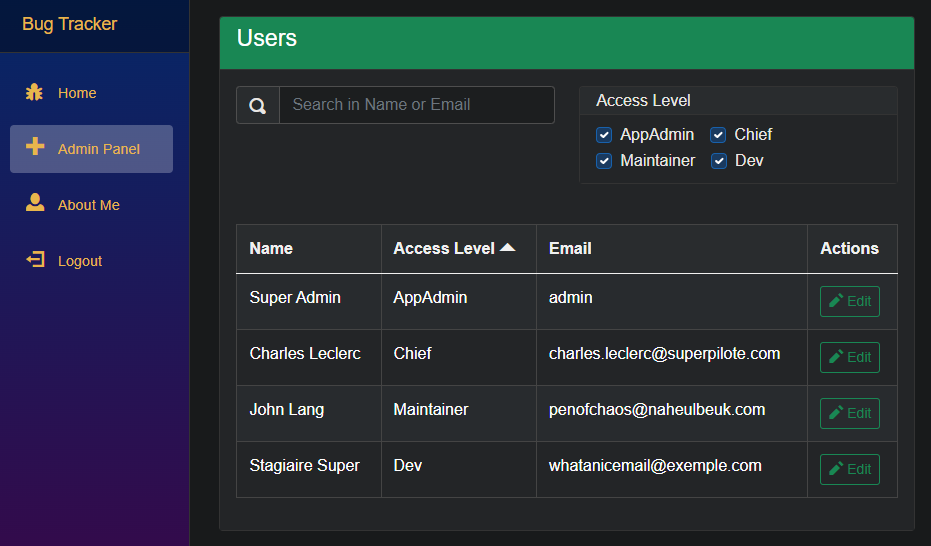The width and height of the screenshot is (931, 546).
Task: Click the plus icon beside Admin Panel
Action: [35, 146]
